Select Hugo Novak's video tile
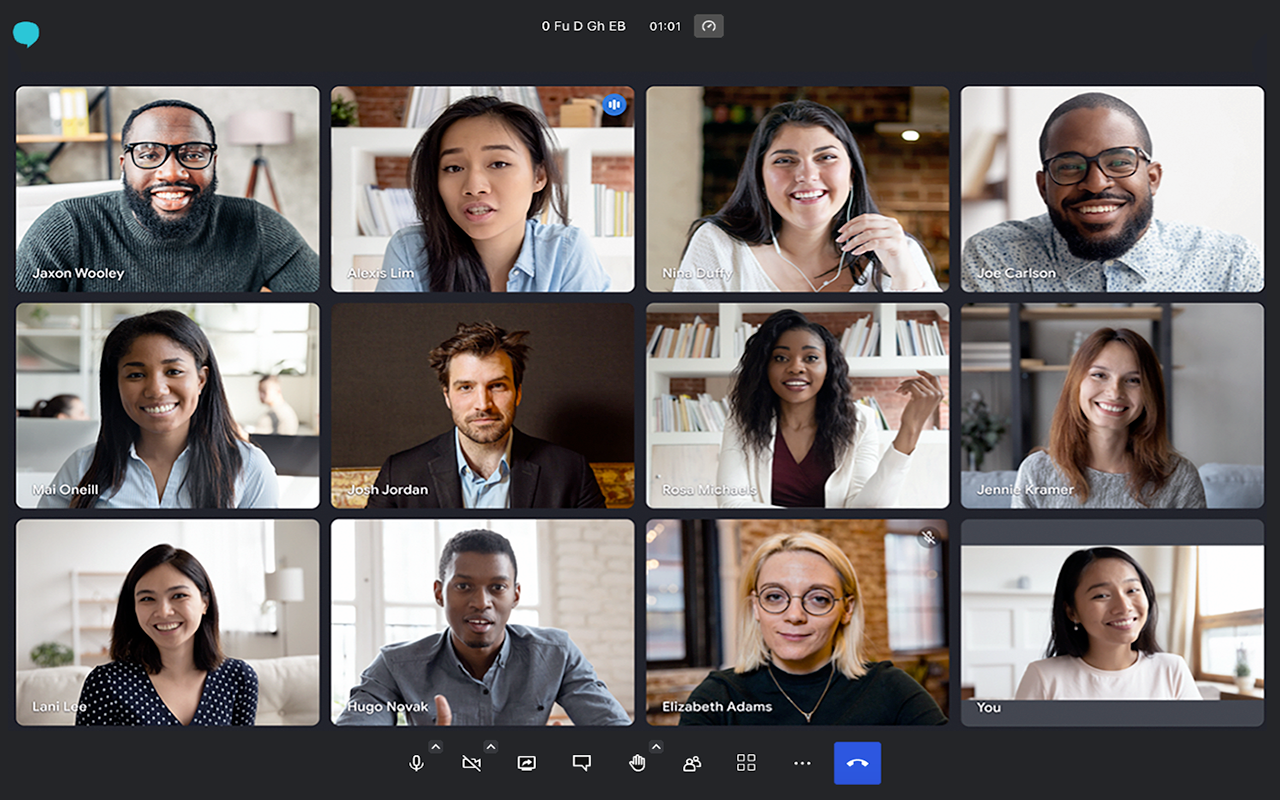This screenshot has height=800, width=1280. (483, 622)
